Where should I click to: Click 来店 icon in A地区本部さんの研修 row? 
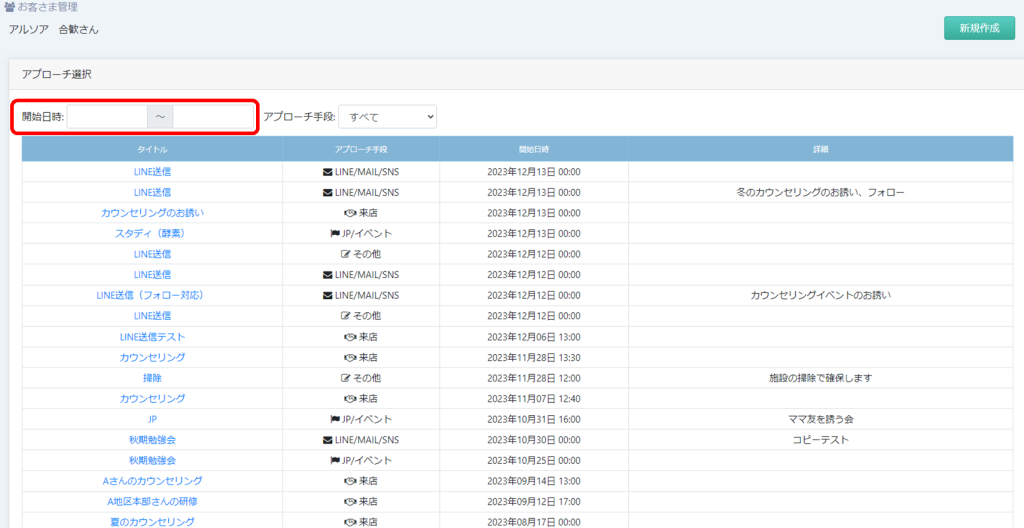[349, 501]
